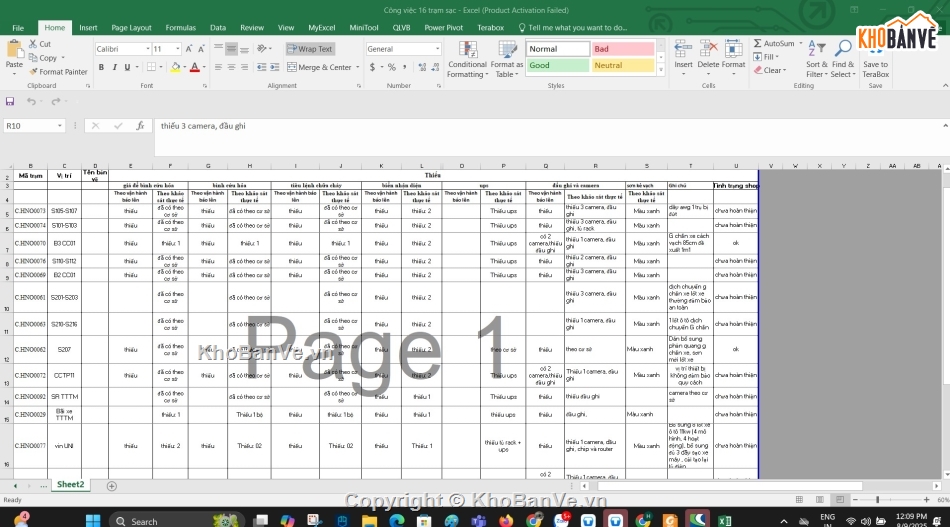Screen dimensions: 950x527
Task: Center text horizontally icon
Action: [x=231, y=67]
